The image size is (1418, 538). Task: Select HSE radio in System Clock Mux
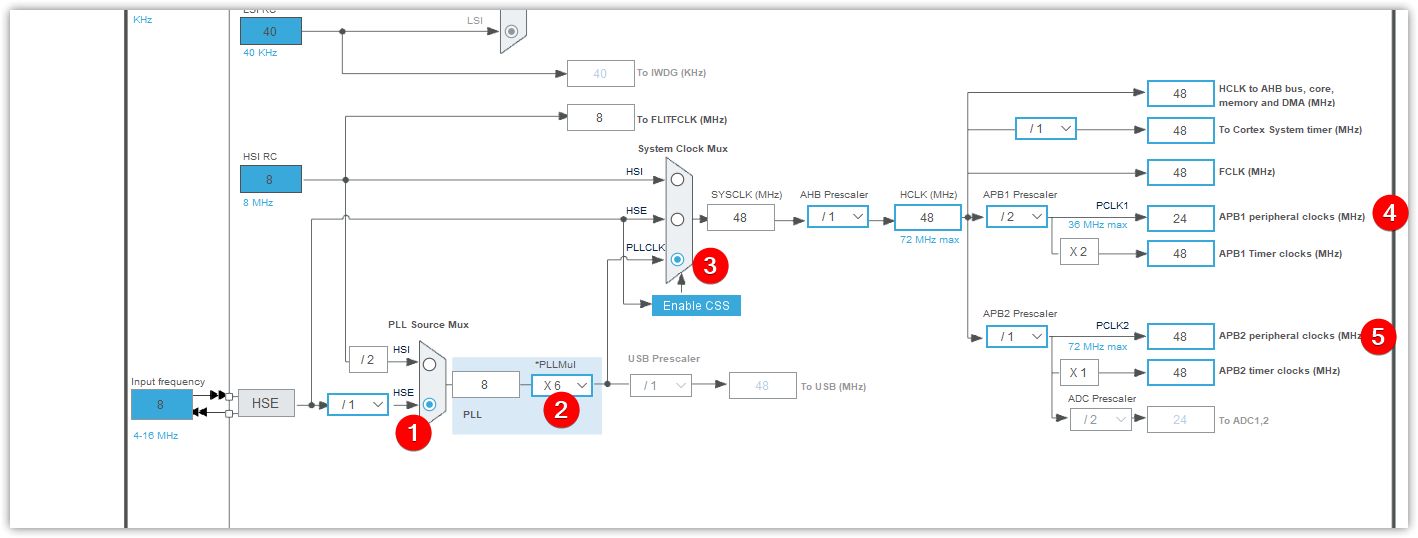[x=678, y=219]
